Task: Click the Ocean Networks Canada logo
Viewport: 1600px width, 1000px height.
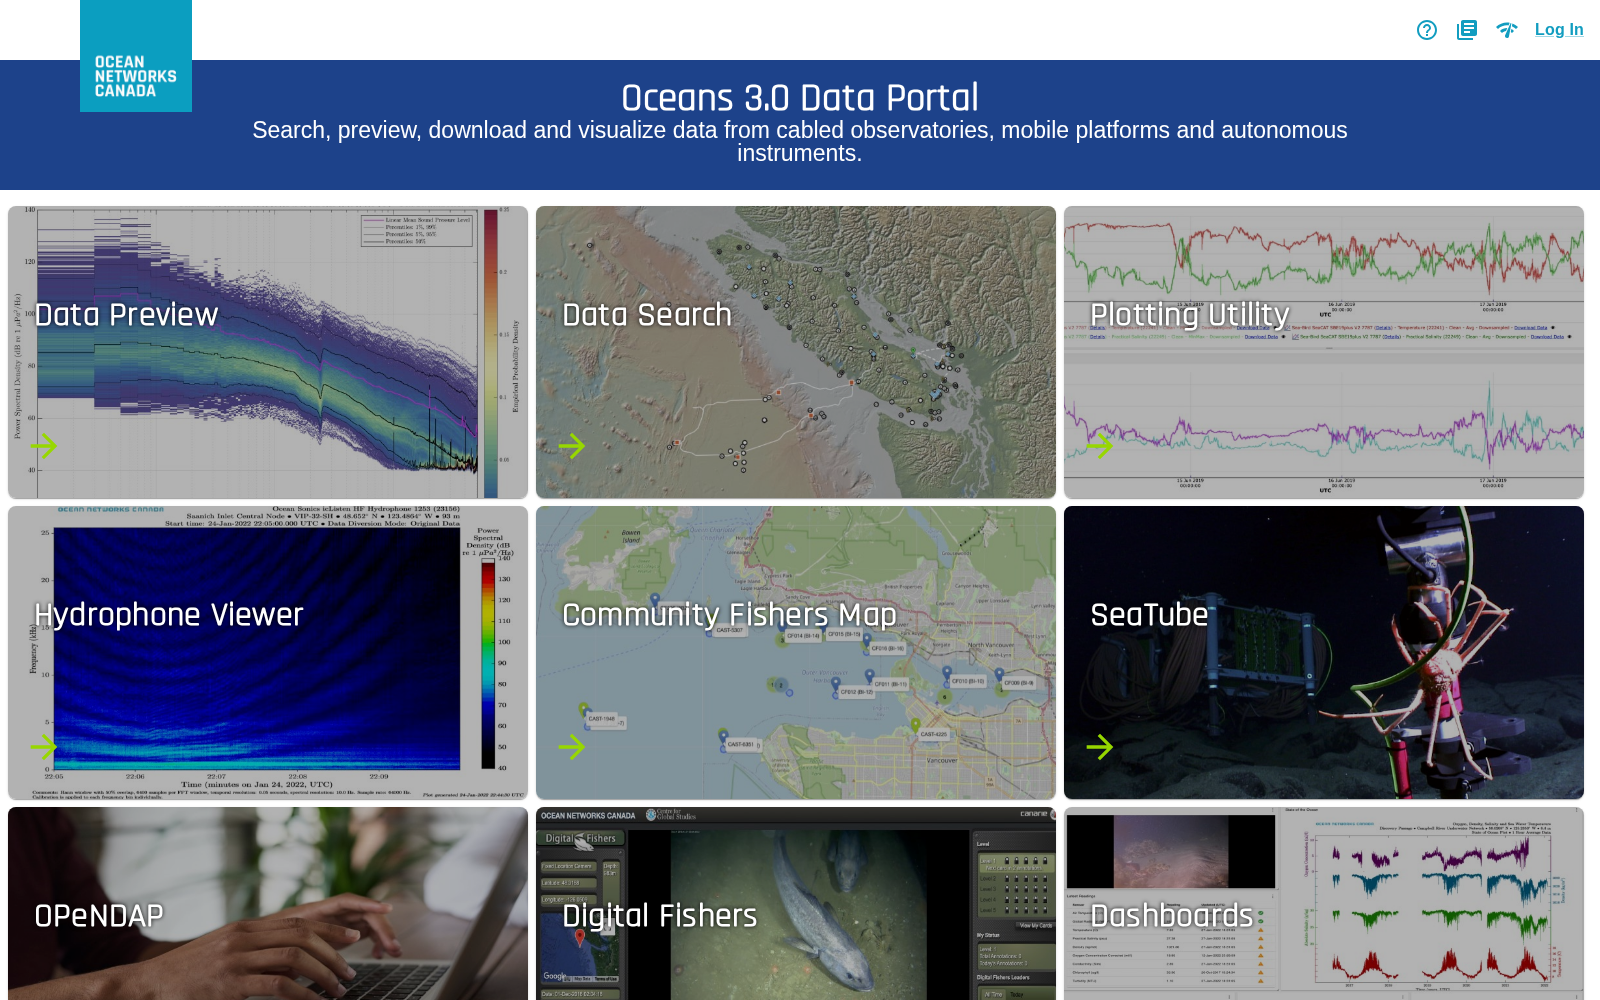Action: [136, 56]
